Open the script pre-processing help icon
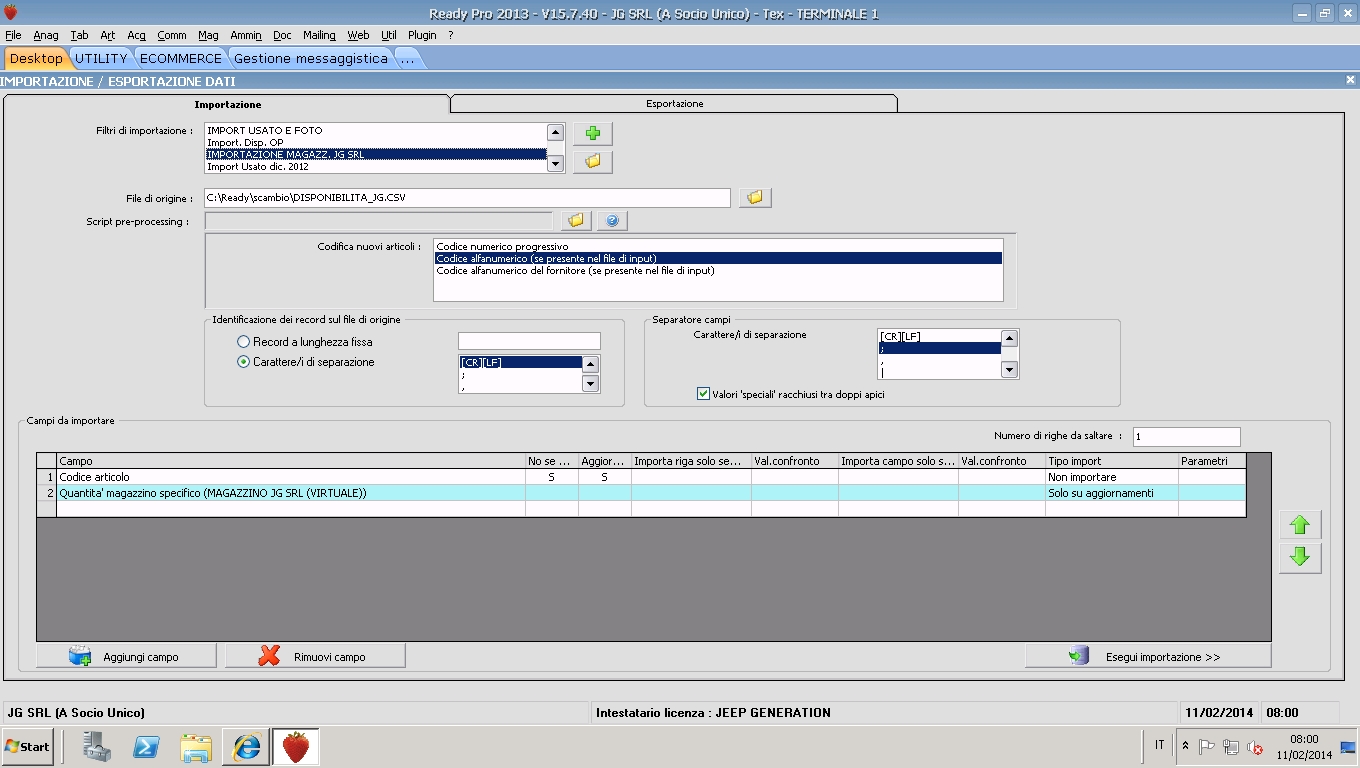Screen dimensions: 1360x768 (612, 221)
